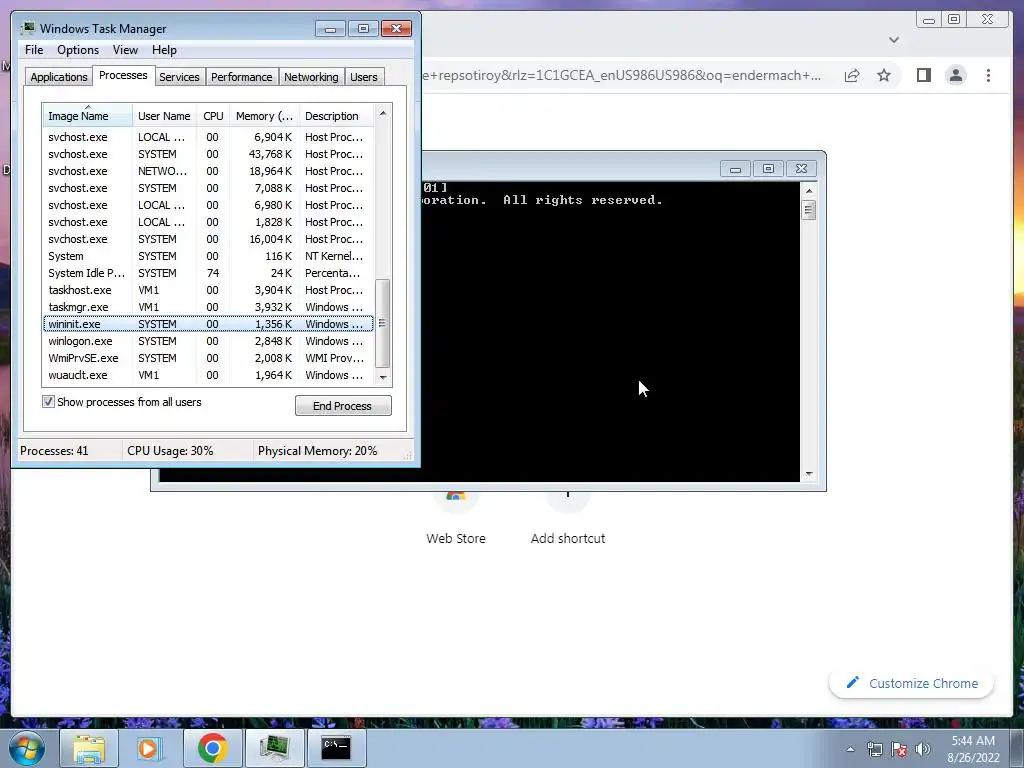Toggle Show processes from all users
The image size is (1024, 768).
tap(48, 402)
